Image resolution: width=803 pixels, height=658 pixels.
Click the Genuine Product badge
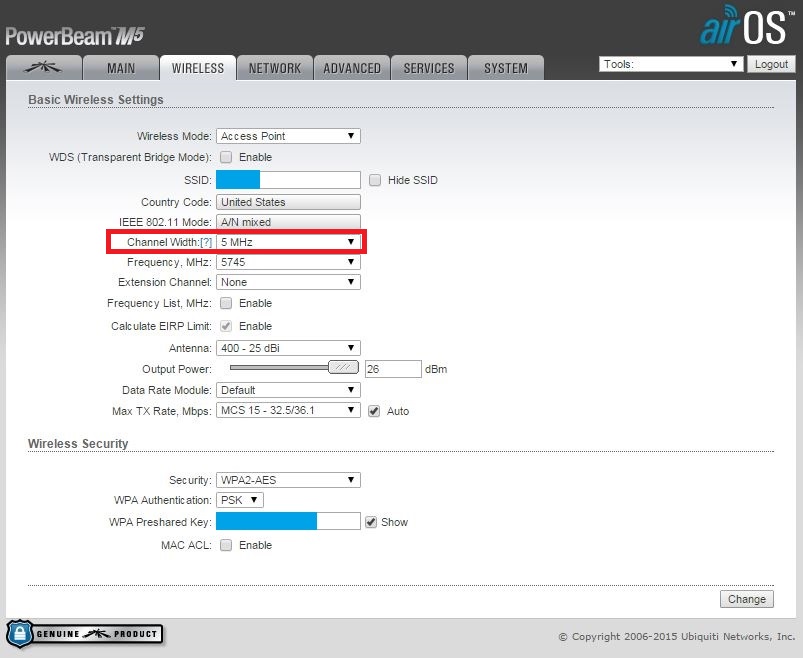(84, 634)
